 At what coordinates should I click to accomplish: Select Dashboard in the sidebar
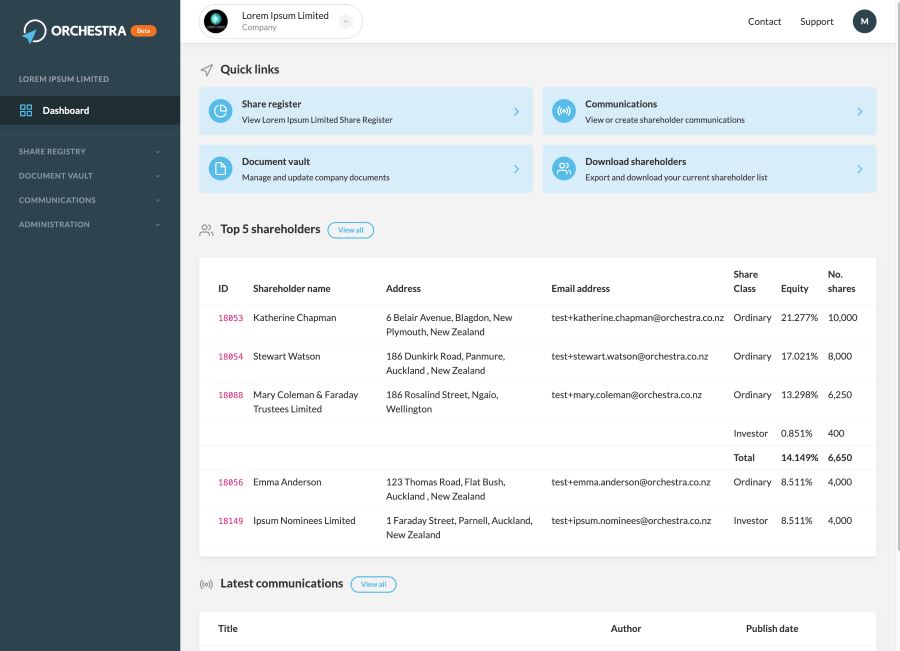[x=90, y=110]
